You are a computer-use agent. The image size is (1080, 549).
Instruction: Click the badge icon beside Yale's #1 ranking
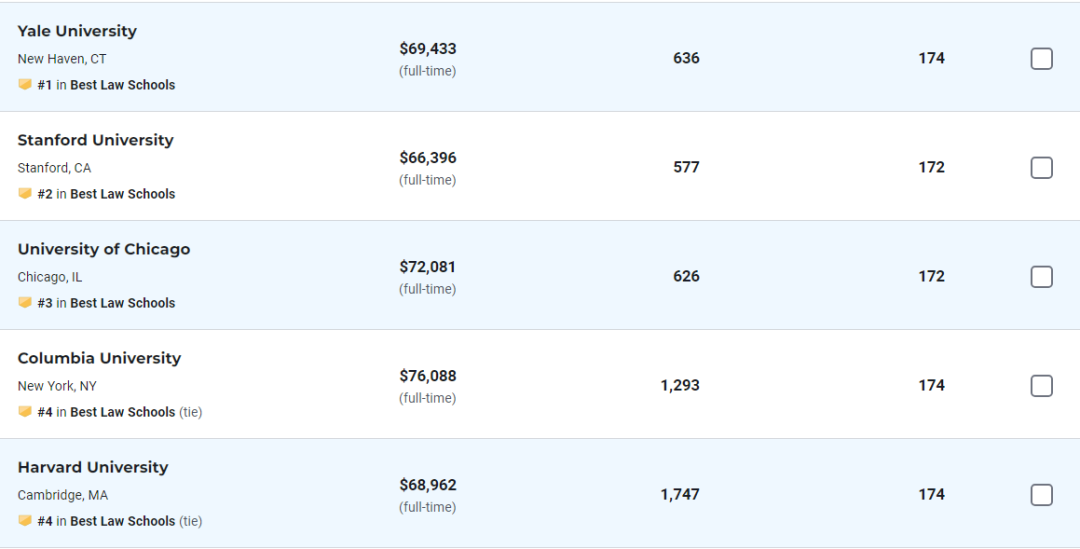coord(25,85)
